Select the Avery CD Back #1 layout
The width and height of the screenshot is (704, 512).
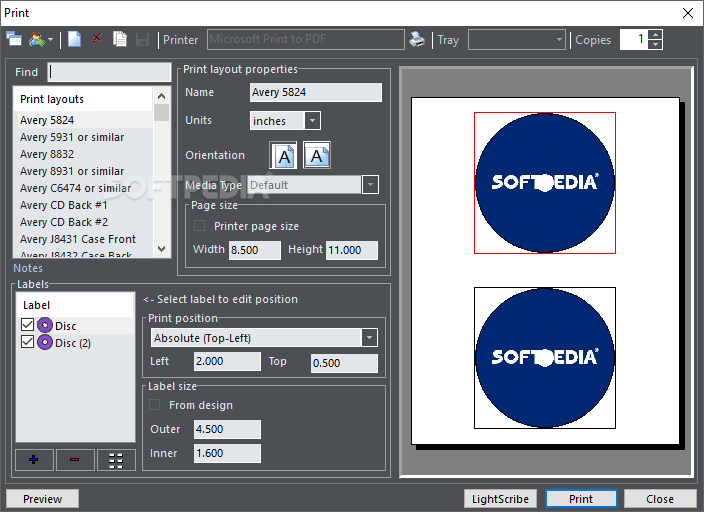coord(83,205)
